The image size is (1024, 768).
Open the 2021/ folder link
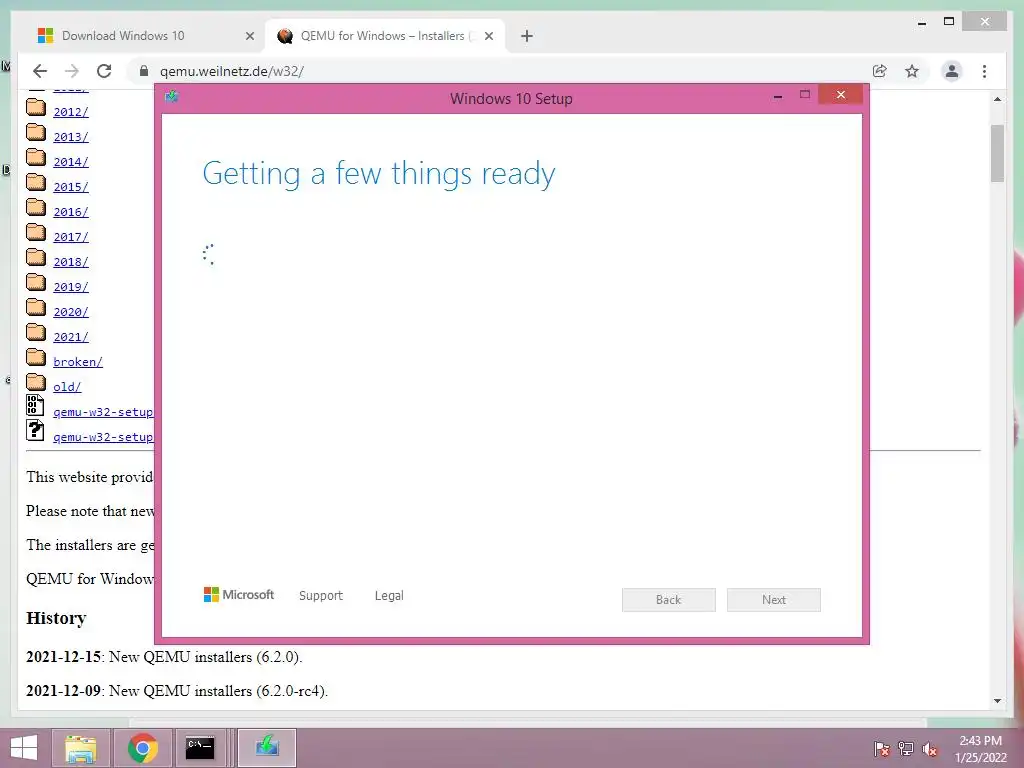71,337
